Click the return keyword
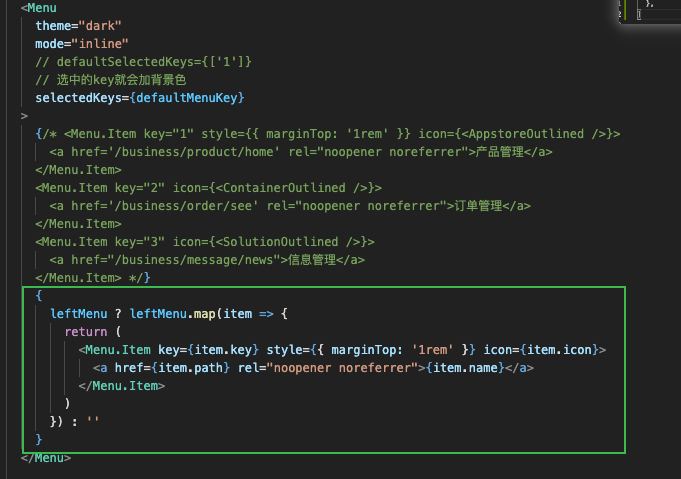The width and height of the screenshot is (681, 479). [86, 332]
